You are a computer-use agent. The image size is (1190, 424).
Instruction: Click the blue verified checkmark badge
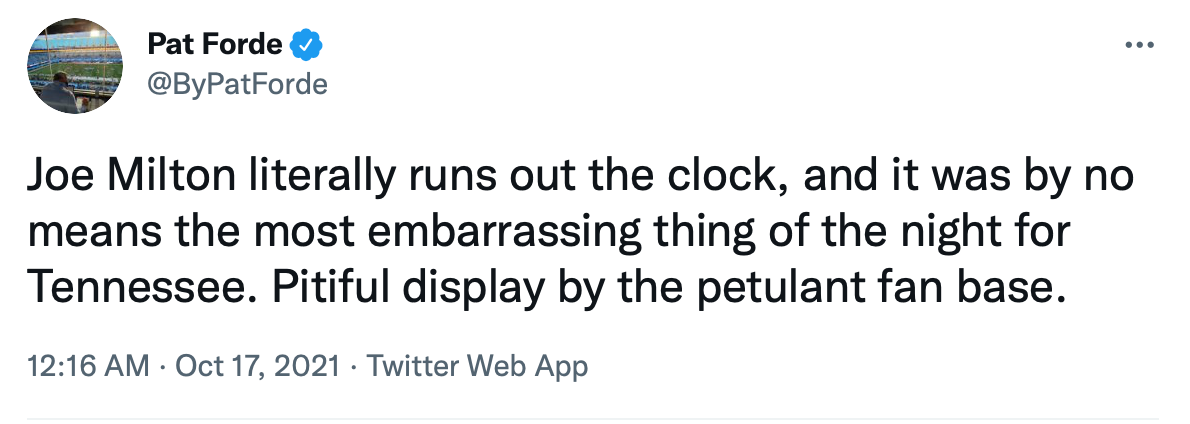pyautogui.click(x=305, y=45)
